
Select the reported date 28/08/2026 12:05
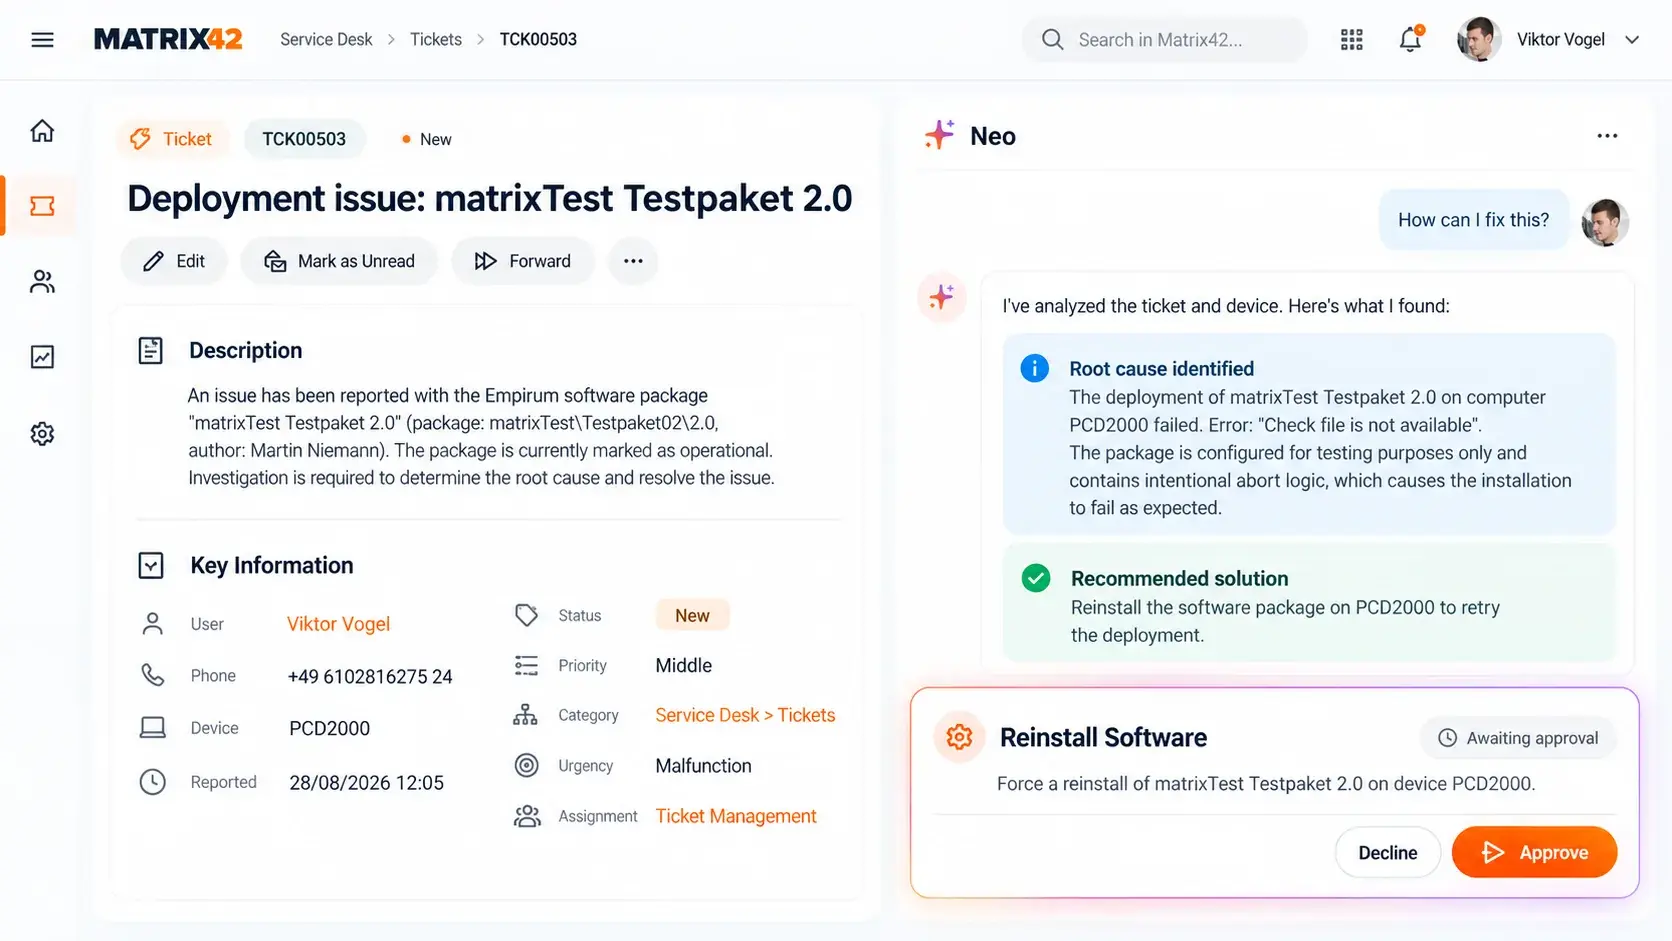pos(366,782)
